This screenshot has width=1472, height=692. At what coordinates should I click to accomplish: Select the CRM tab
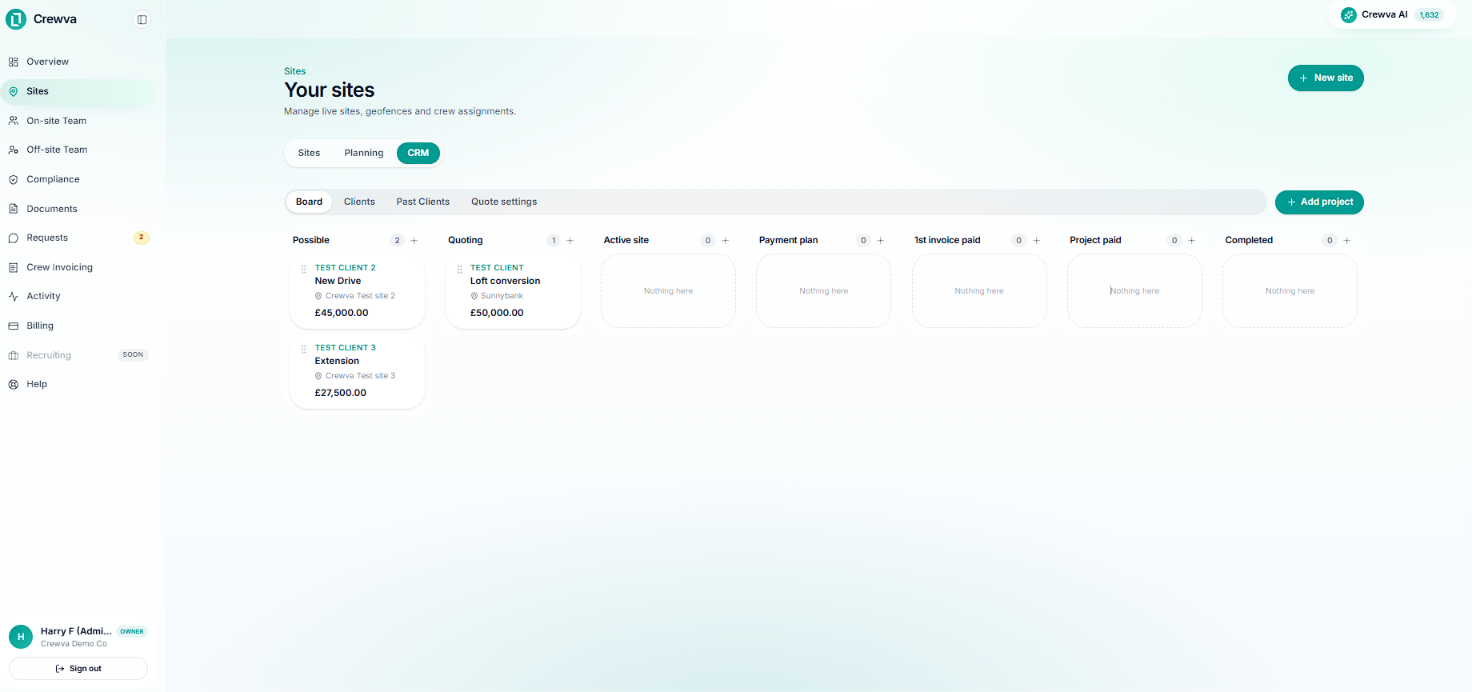[418, 153]
